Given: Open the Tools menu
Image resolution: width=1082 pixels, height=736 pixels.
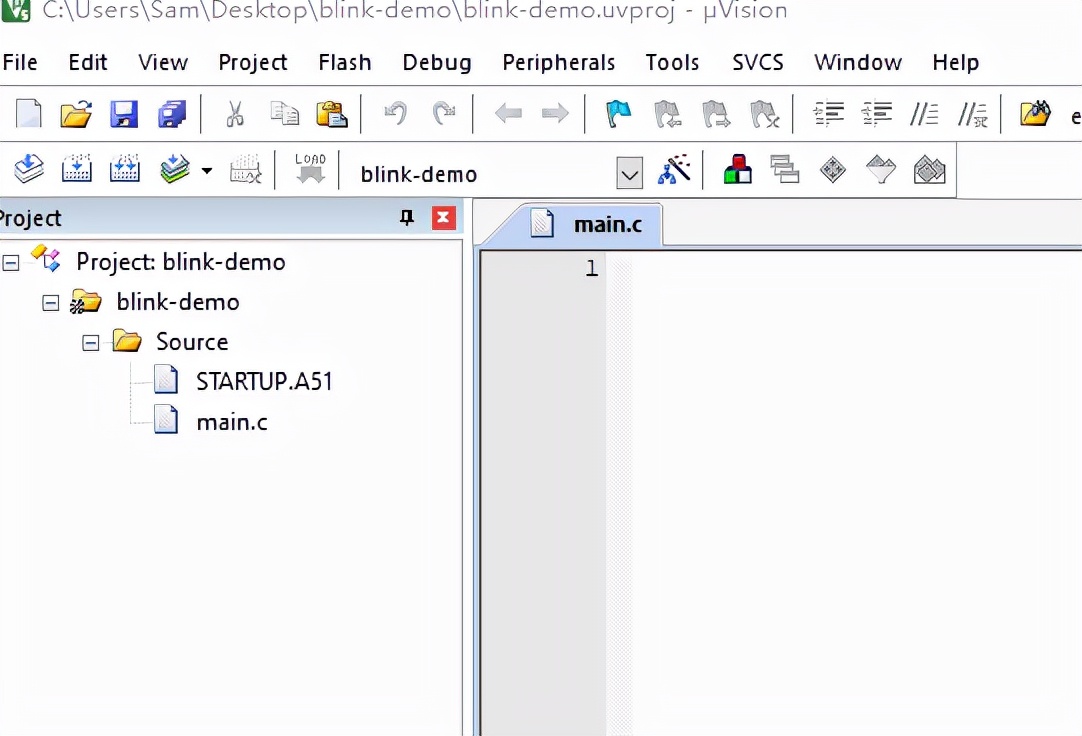Looking at the screenshot, I should pos(672,63).
